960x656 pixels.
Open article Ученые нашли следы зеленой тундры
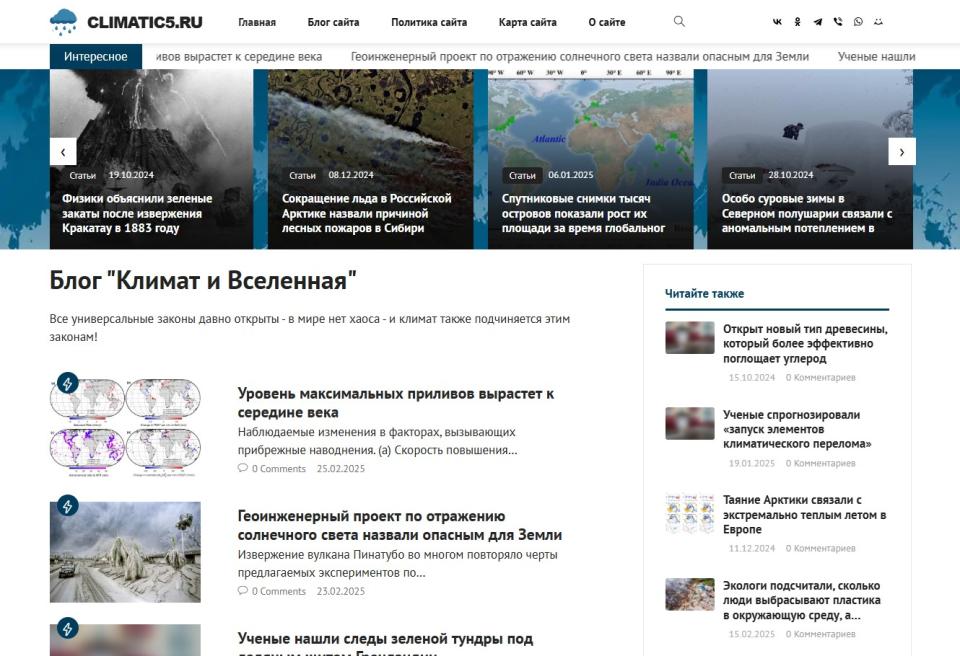pos(385,643)
